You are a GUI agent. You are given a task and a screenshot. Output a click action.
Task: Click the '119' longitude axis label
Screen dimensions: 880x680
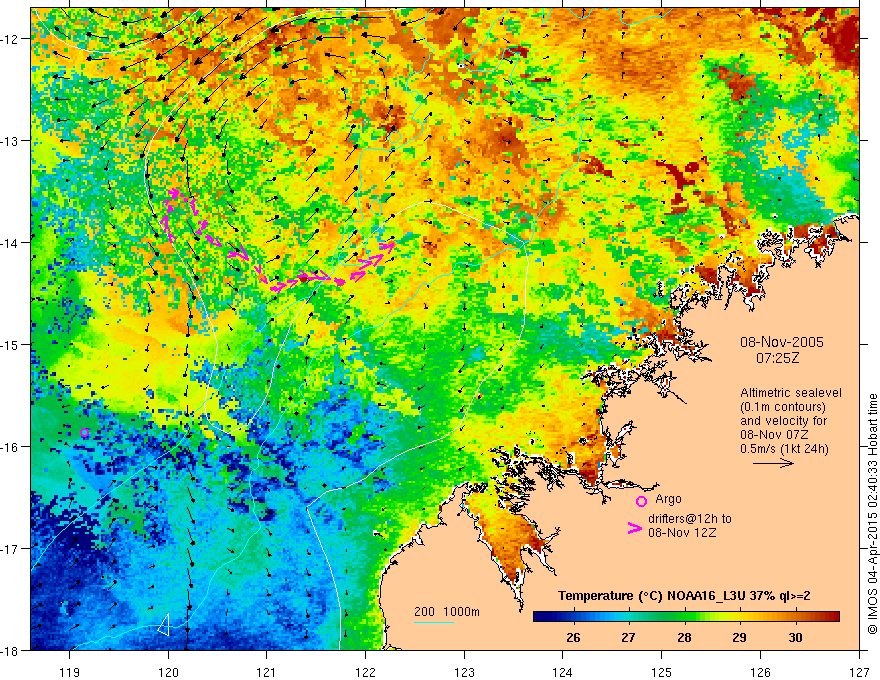click(70, 672)
